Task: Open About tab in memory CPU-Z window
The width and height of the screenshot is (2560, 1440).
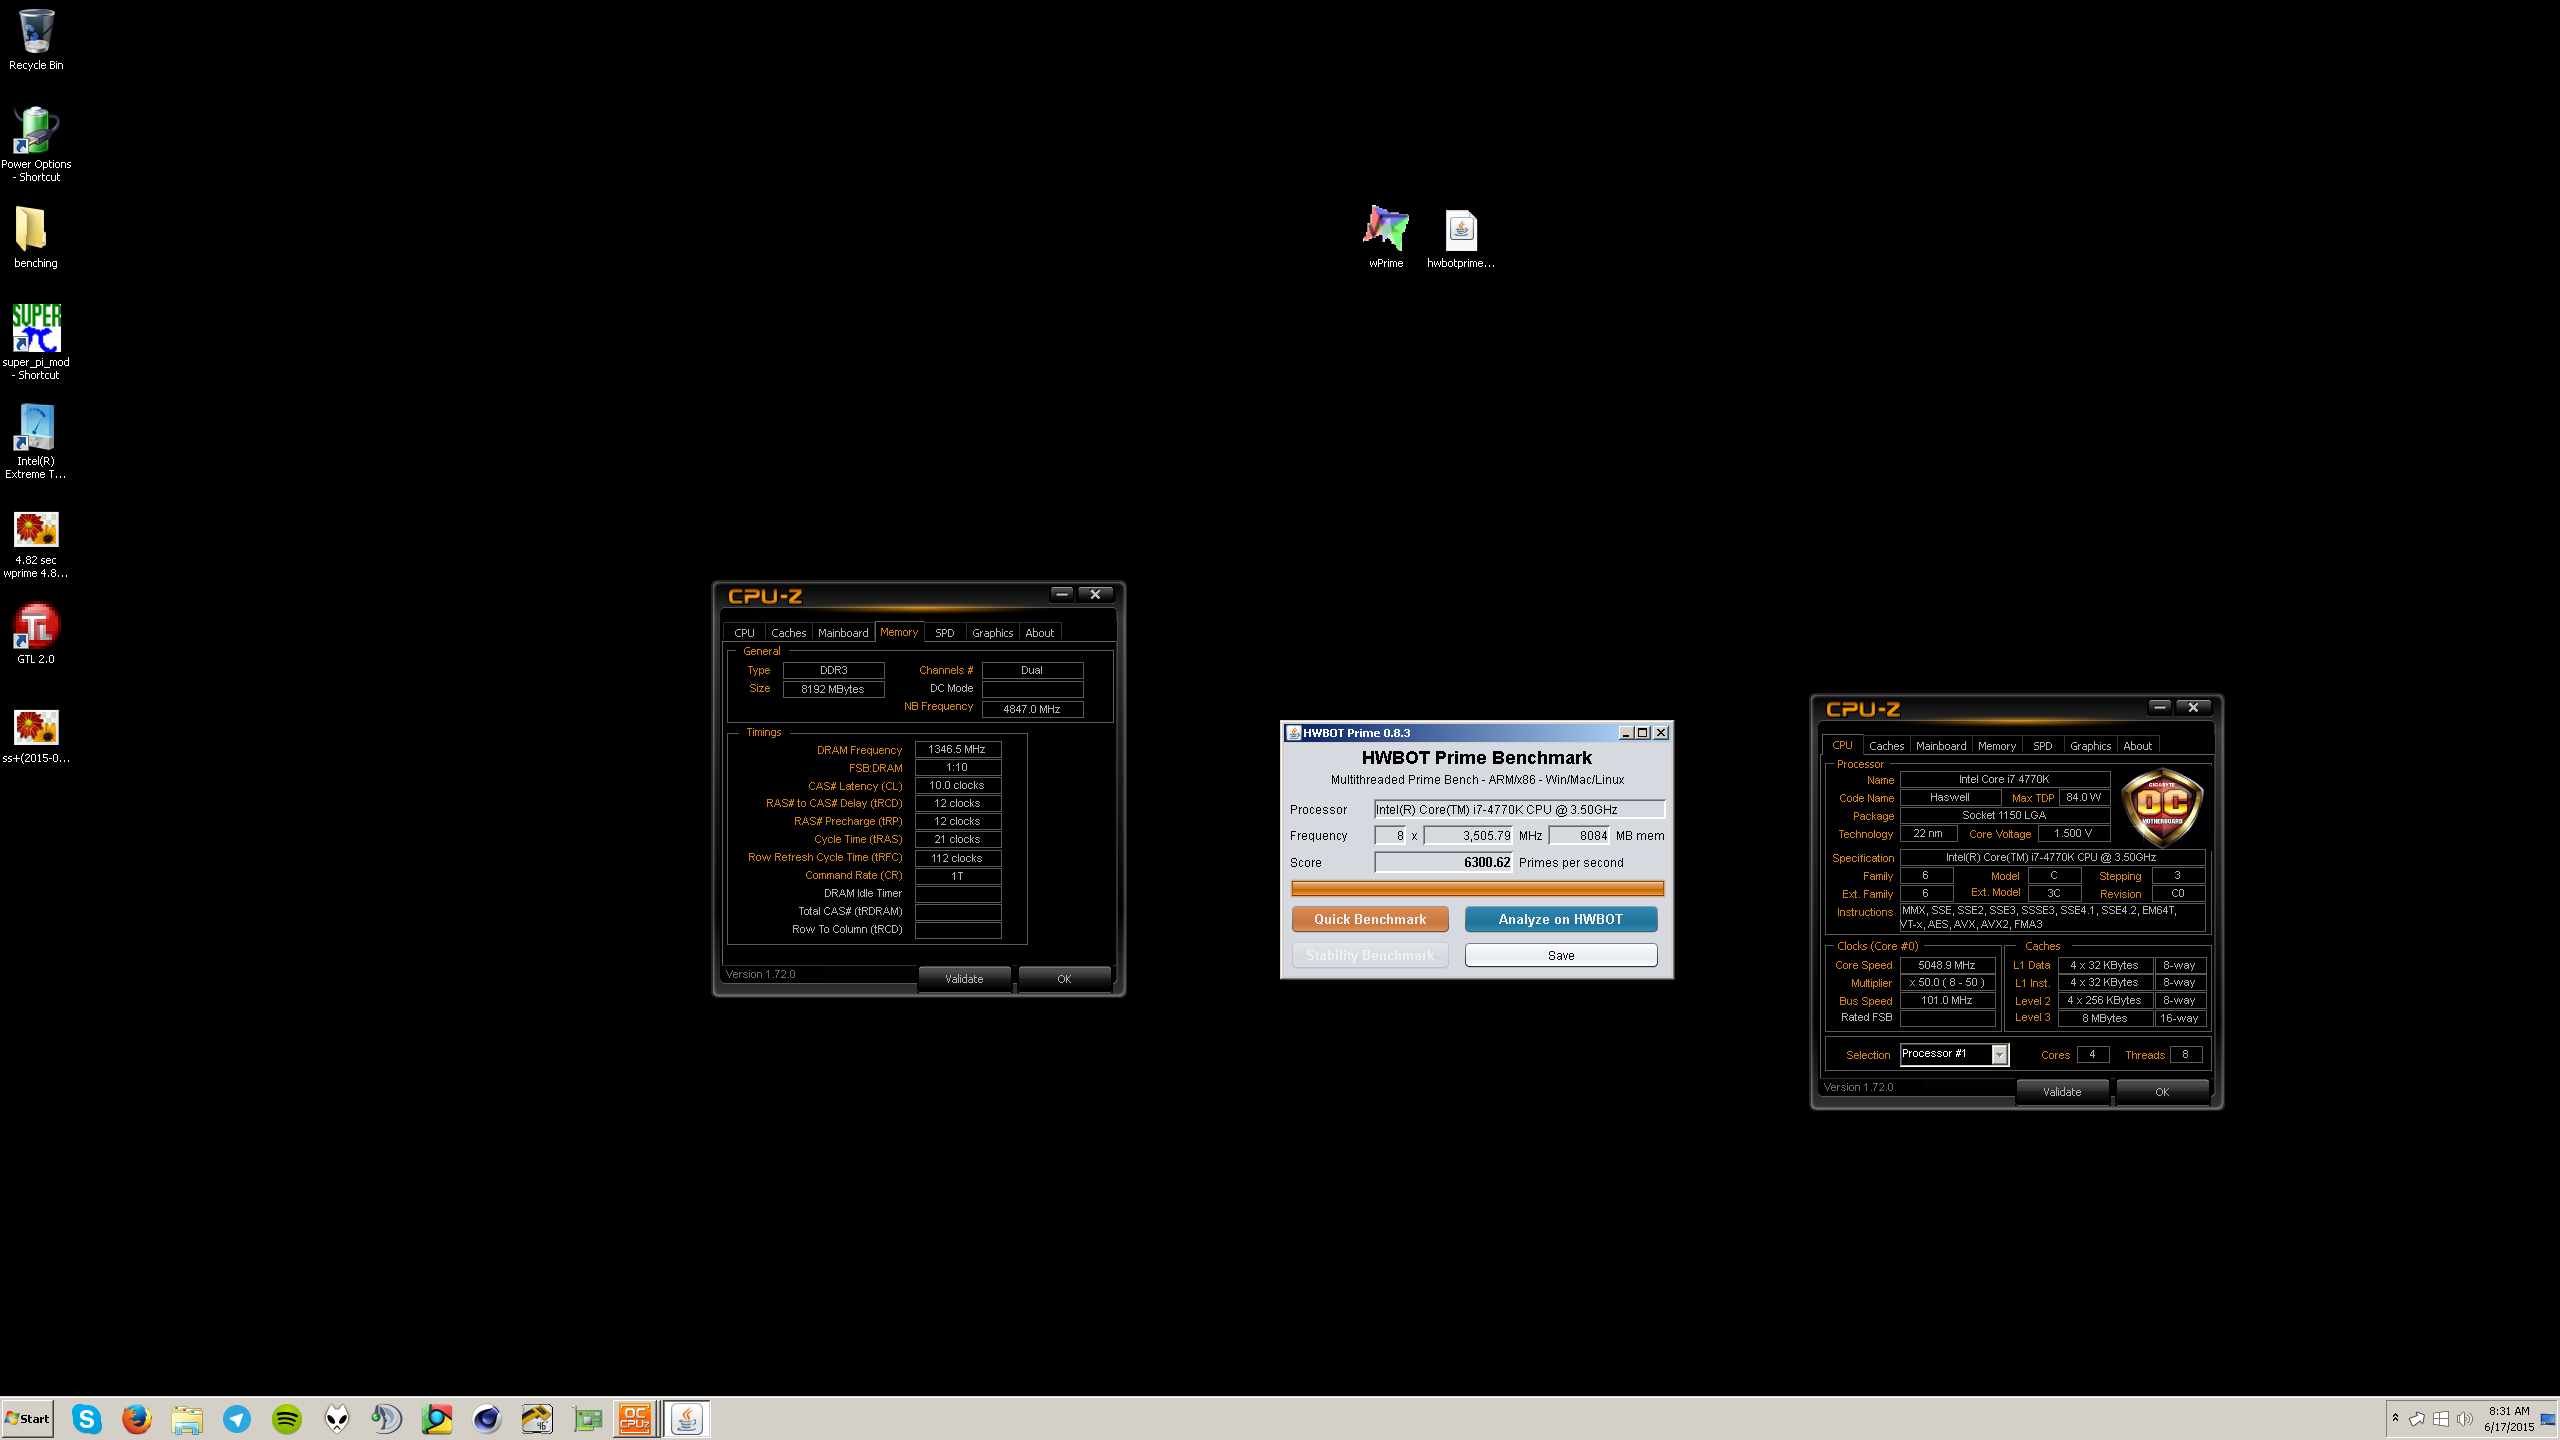Action: point(1039,633)
